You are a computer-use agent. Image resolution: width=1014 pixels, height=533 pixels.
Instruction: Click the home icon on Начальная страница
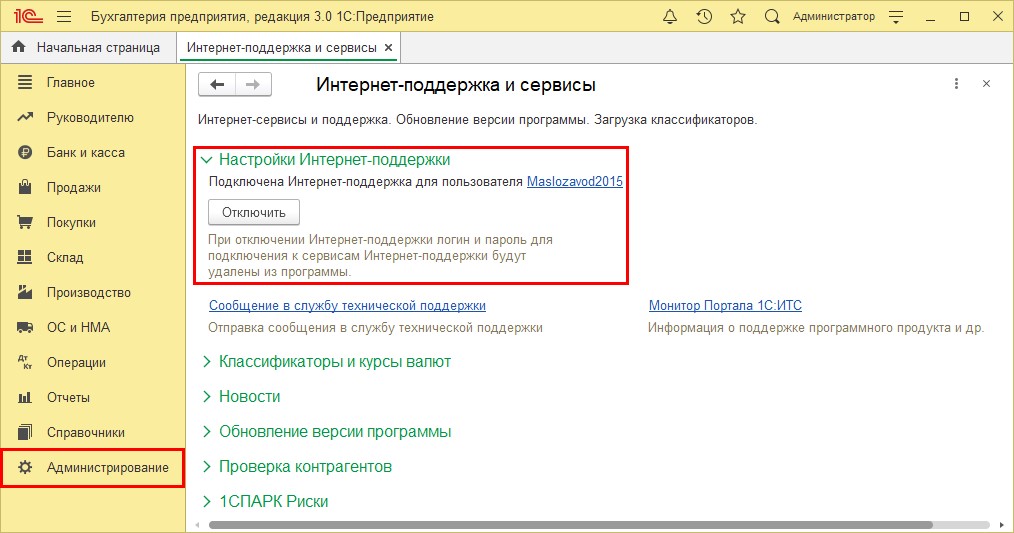coord(19,47)
